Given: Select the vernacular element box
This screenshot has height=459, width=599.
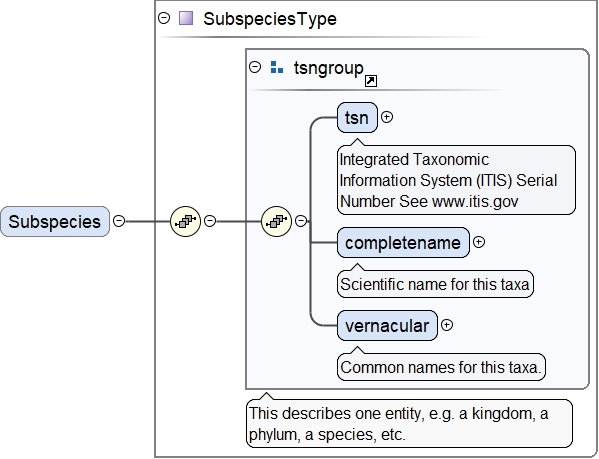Looking at the screenshot, I should pos(387,326).
